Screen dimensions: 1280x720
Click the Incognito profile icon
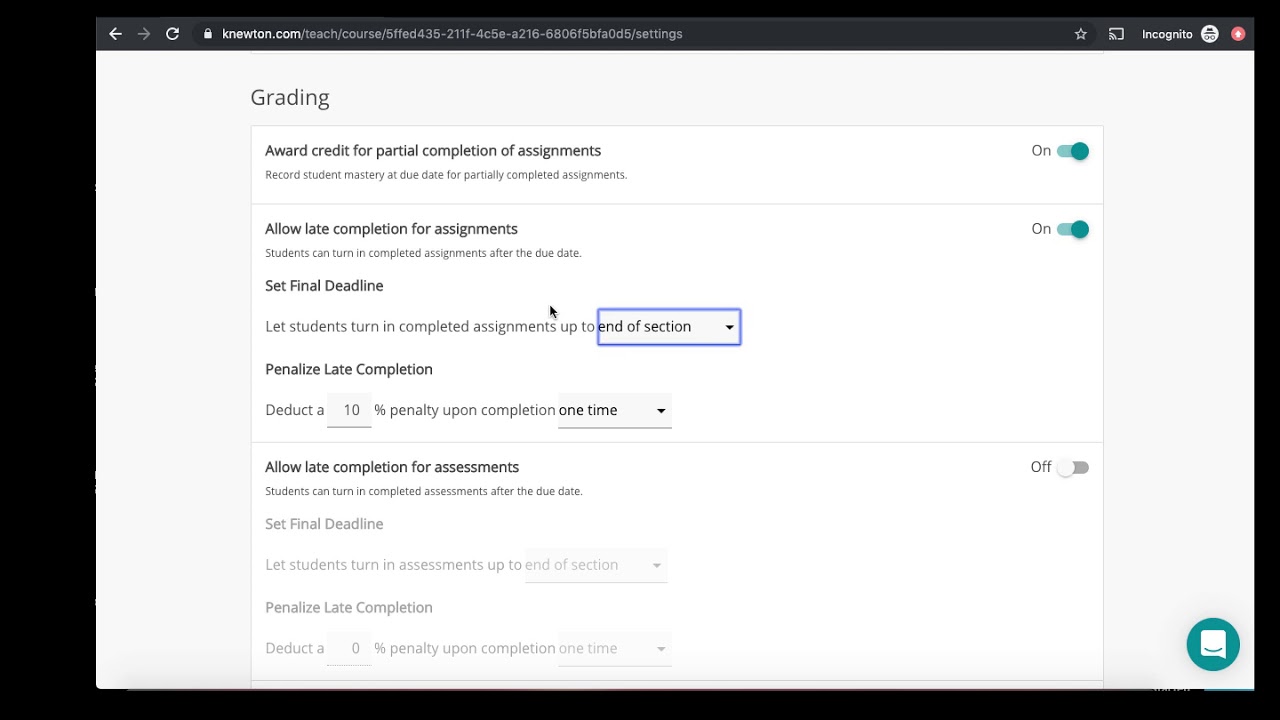(1210, 34)
